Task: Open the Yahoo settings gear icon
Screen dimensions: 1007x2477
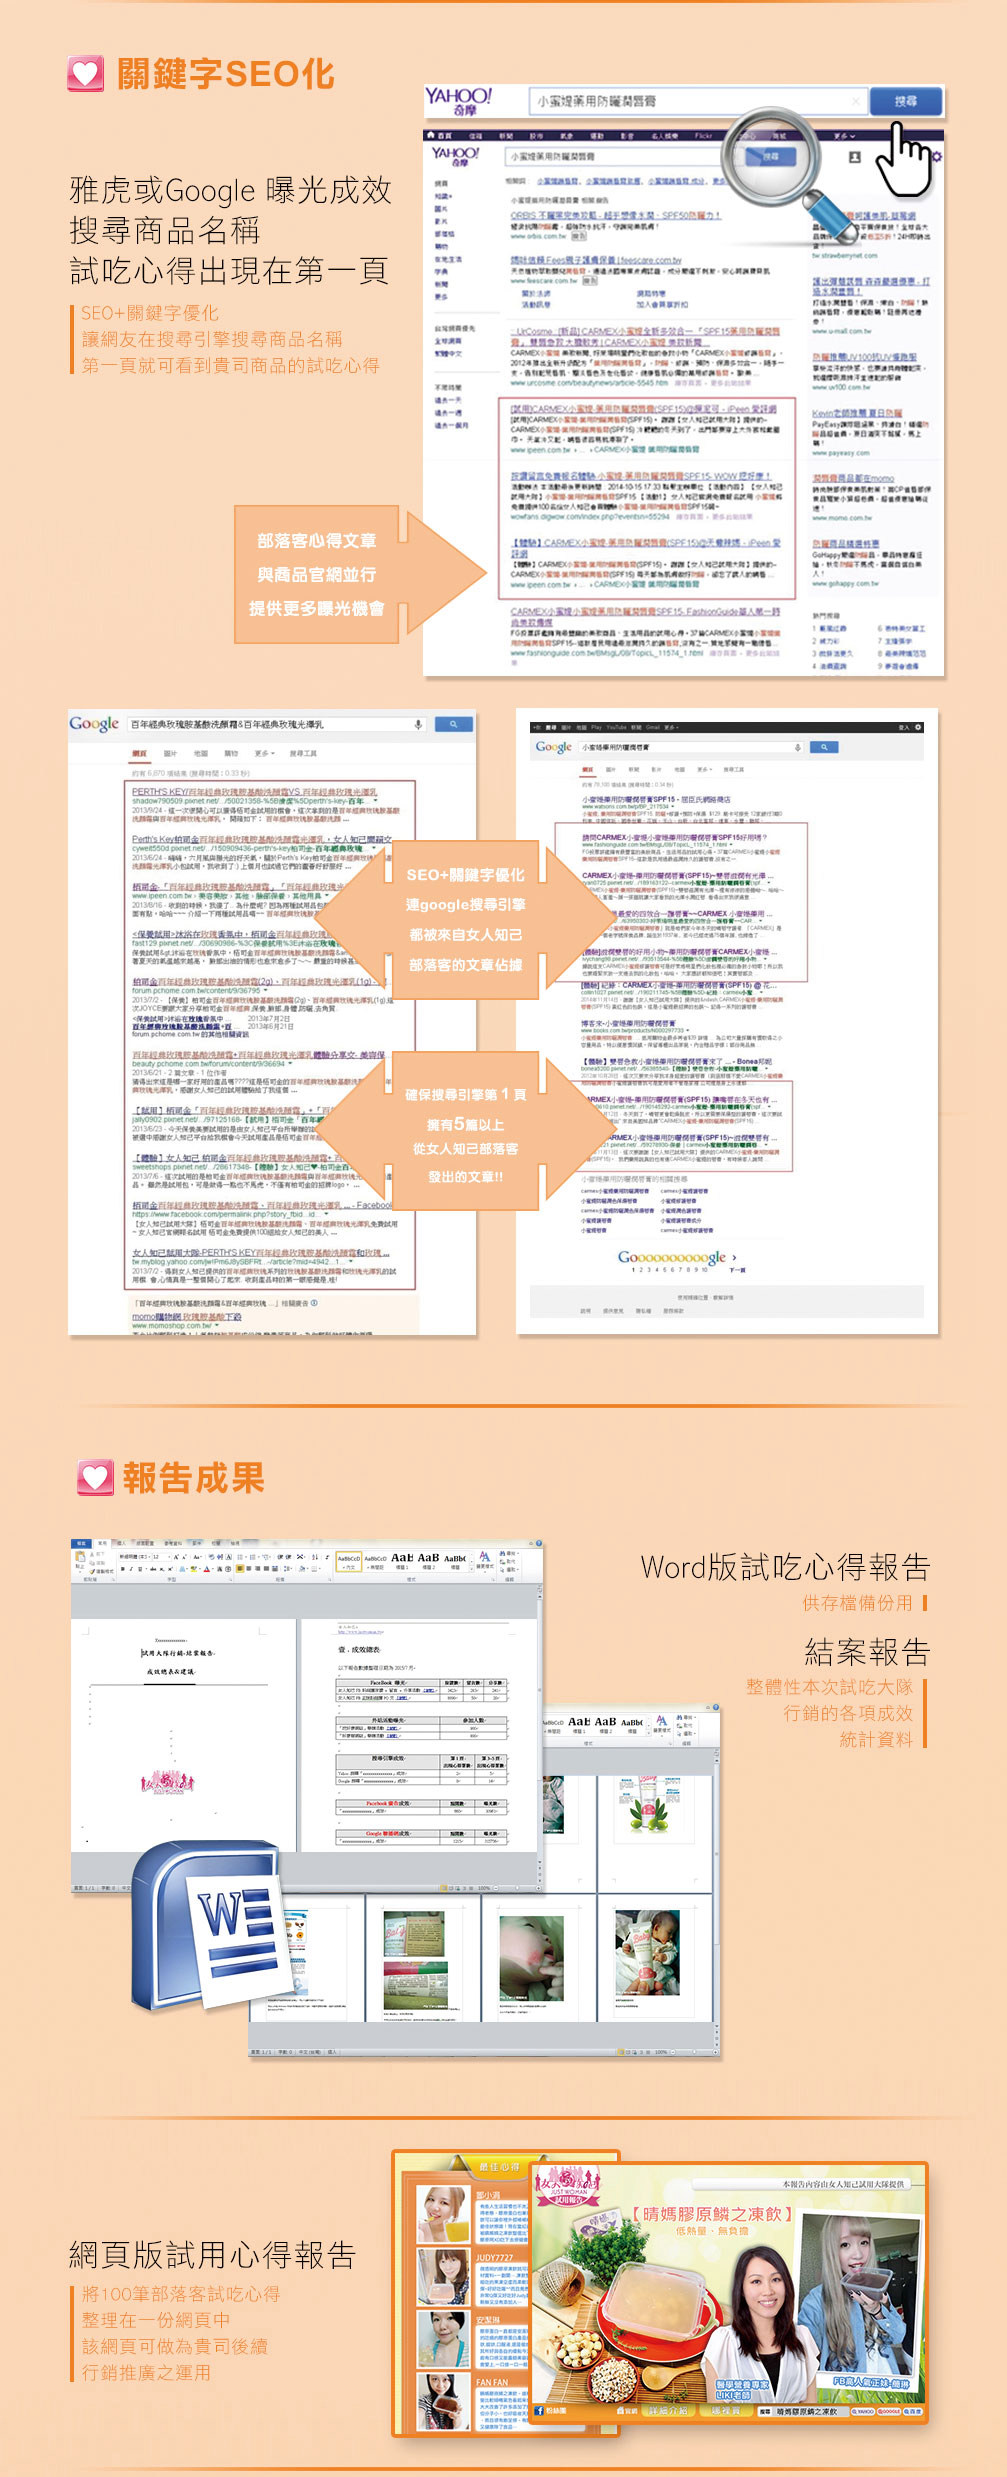Action: click(936, 157)
